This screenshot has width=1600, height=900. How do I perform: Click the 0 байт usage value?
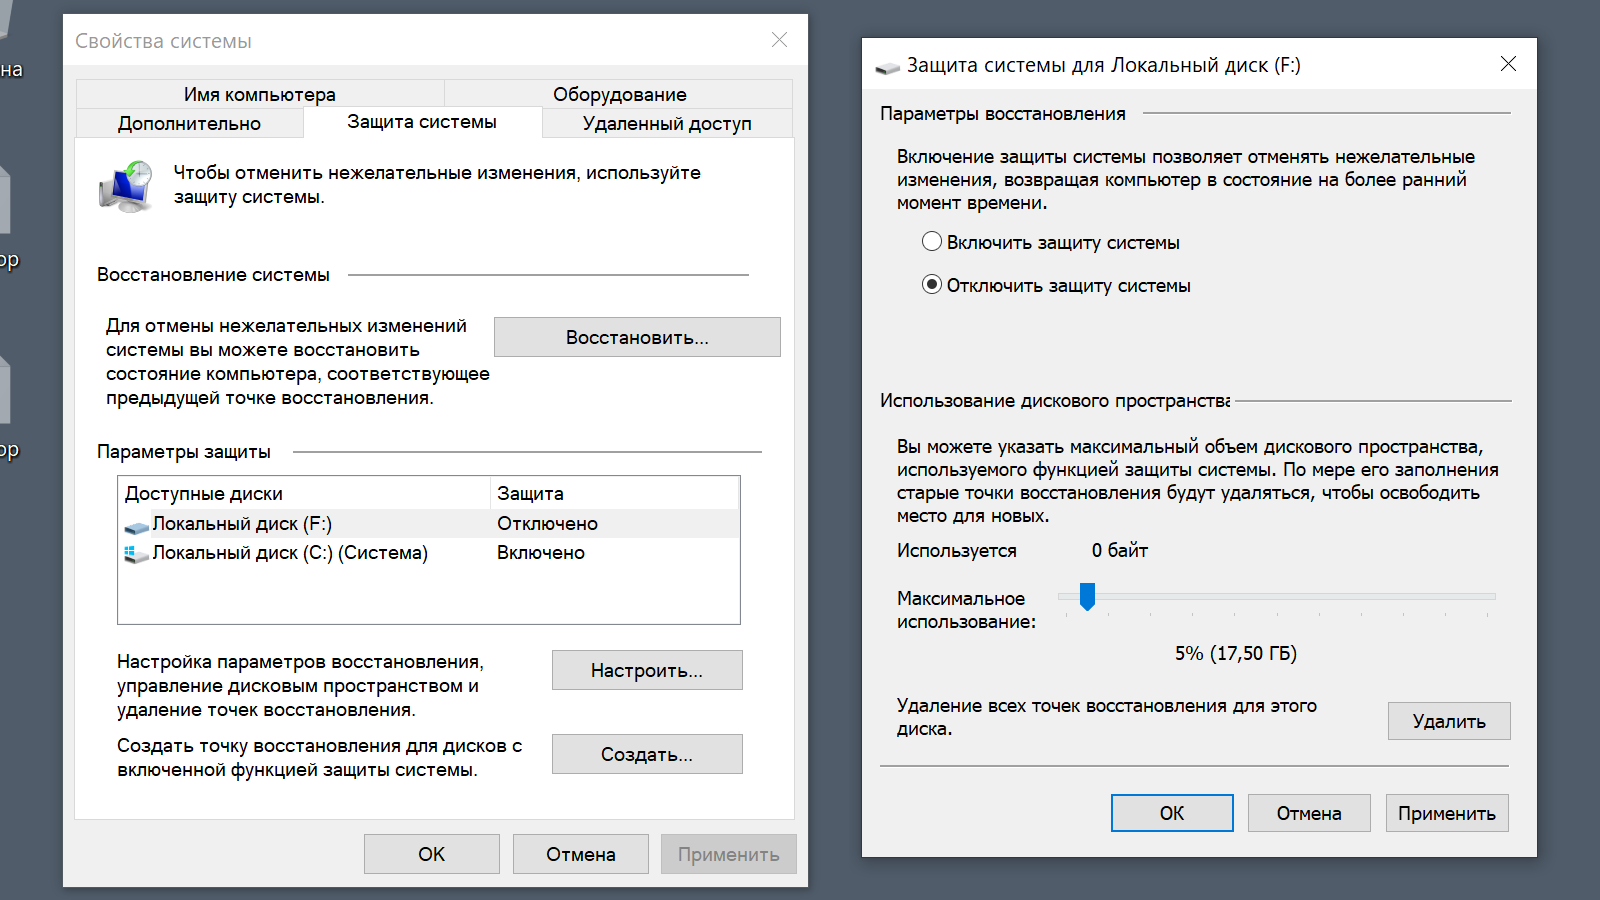[x=1120, y=550]
